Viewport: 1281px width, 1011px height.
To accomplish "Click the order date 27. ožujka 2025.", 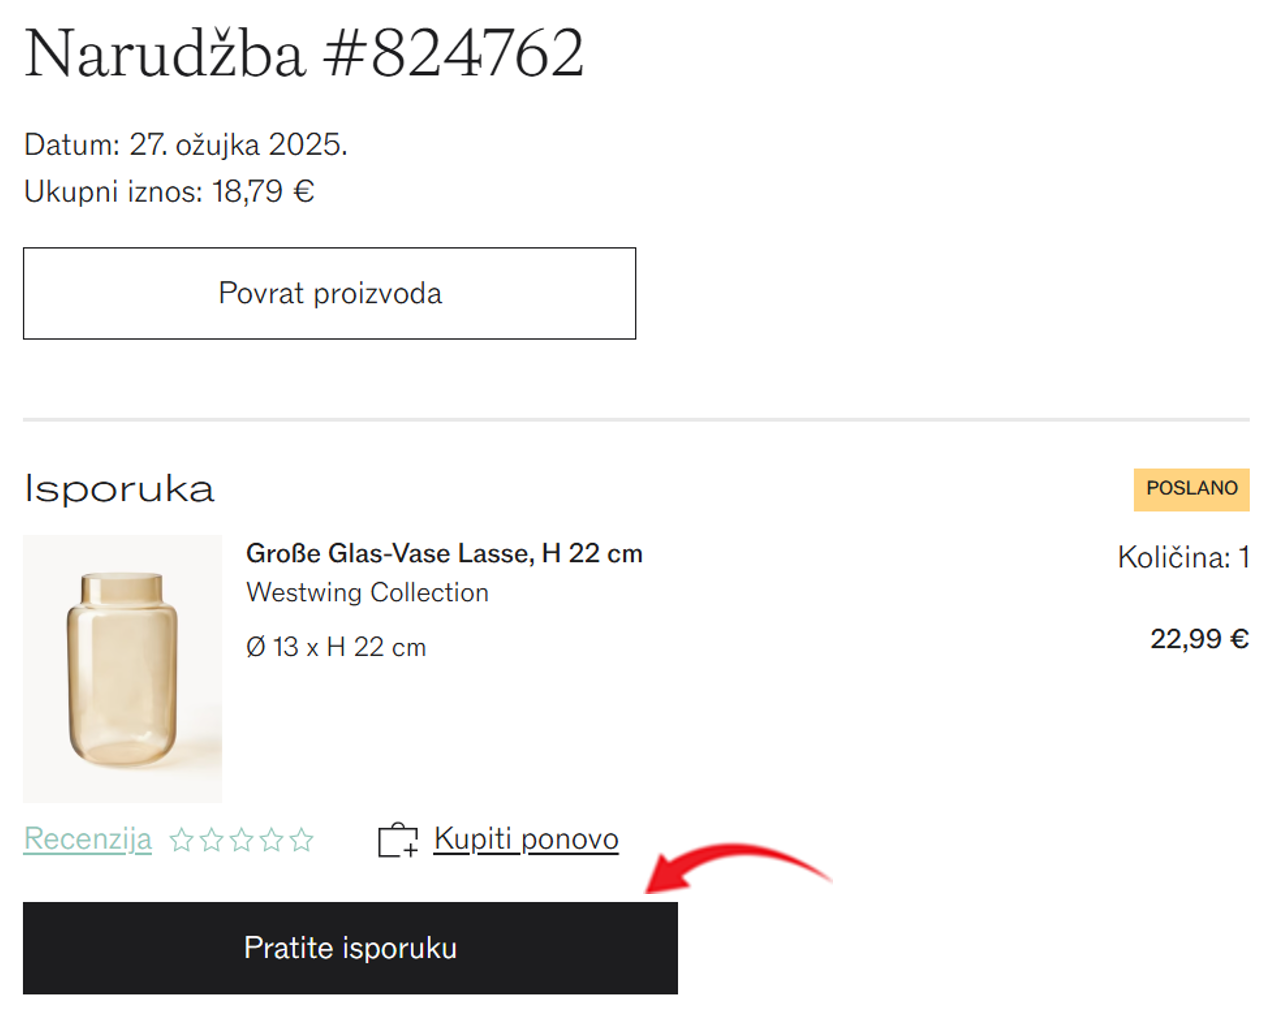I will (238, 145).
